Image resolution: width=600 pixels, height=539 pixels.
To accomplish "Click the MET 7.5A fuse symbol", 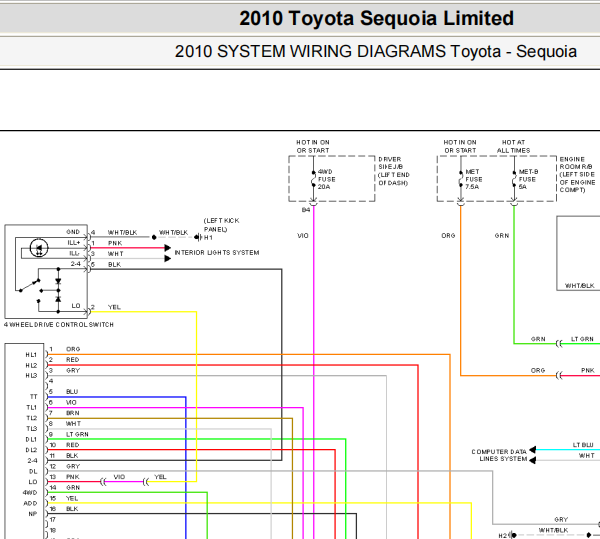I will [x=461, y=179].
